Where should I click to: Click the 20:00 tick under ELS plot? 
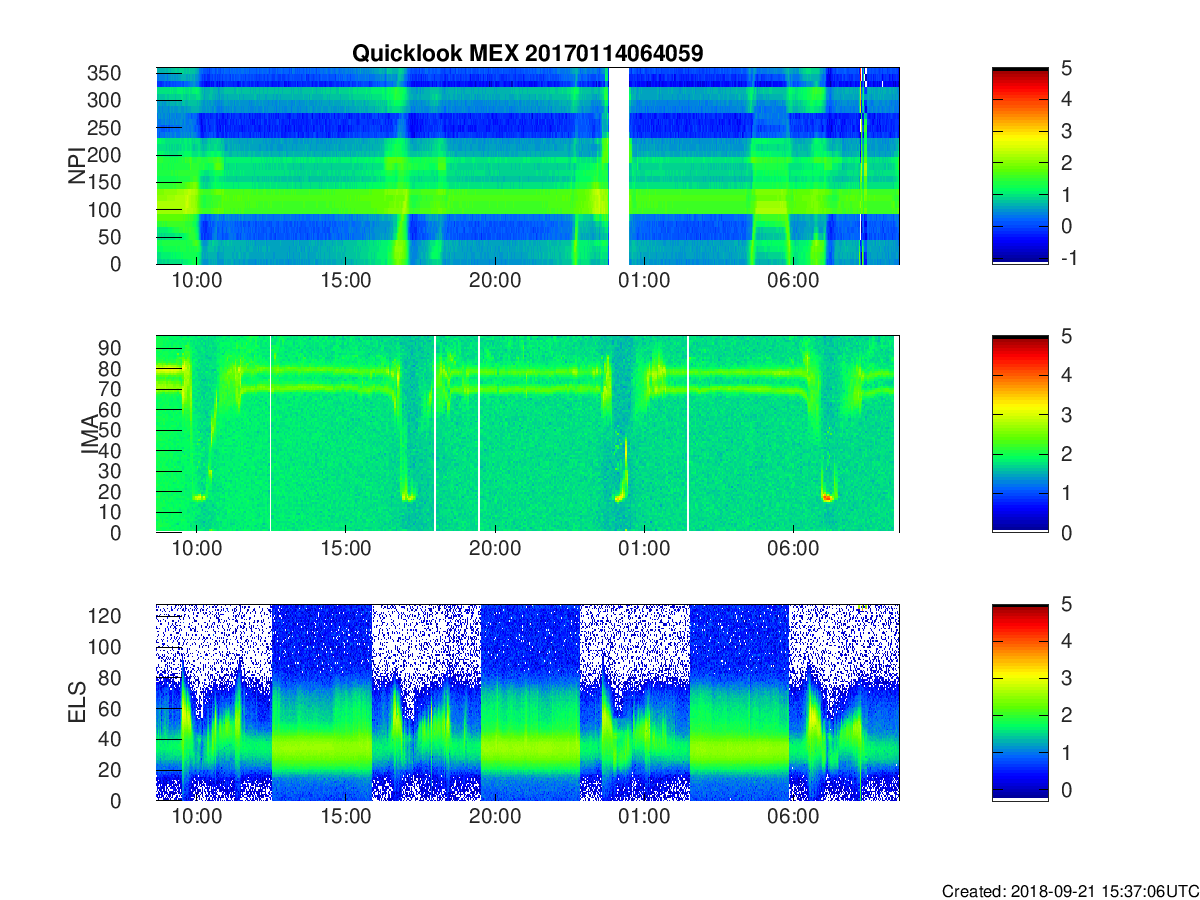pos(495,817)
